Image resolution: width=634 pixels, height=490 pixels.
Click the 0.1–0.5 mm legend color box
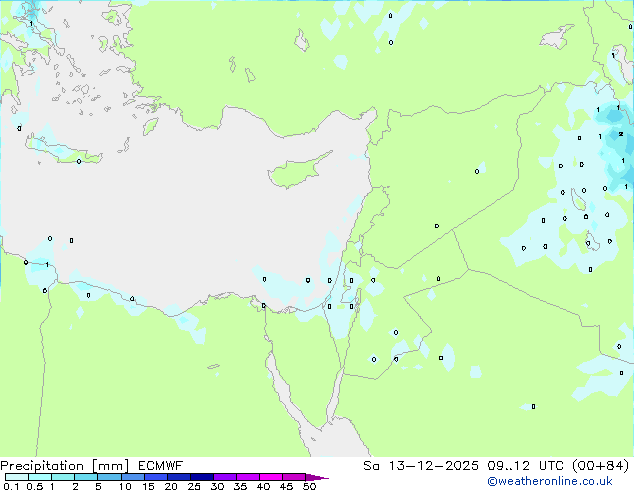[17, 477]
